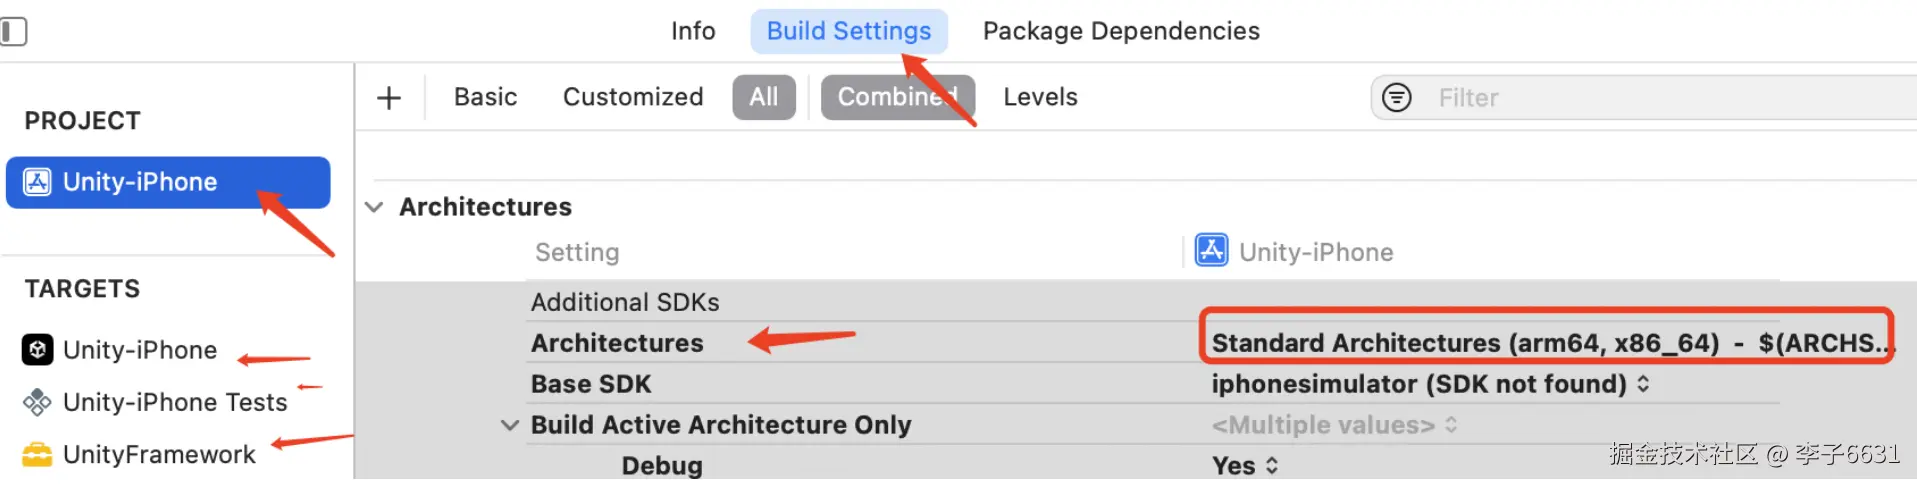
Task: Open Base SDK value dropdown
Action: click(x=1643, y=384)
